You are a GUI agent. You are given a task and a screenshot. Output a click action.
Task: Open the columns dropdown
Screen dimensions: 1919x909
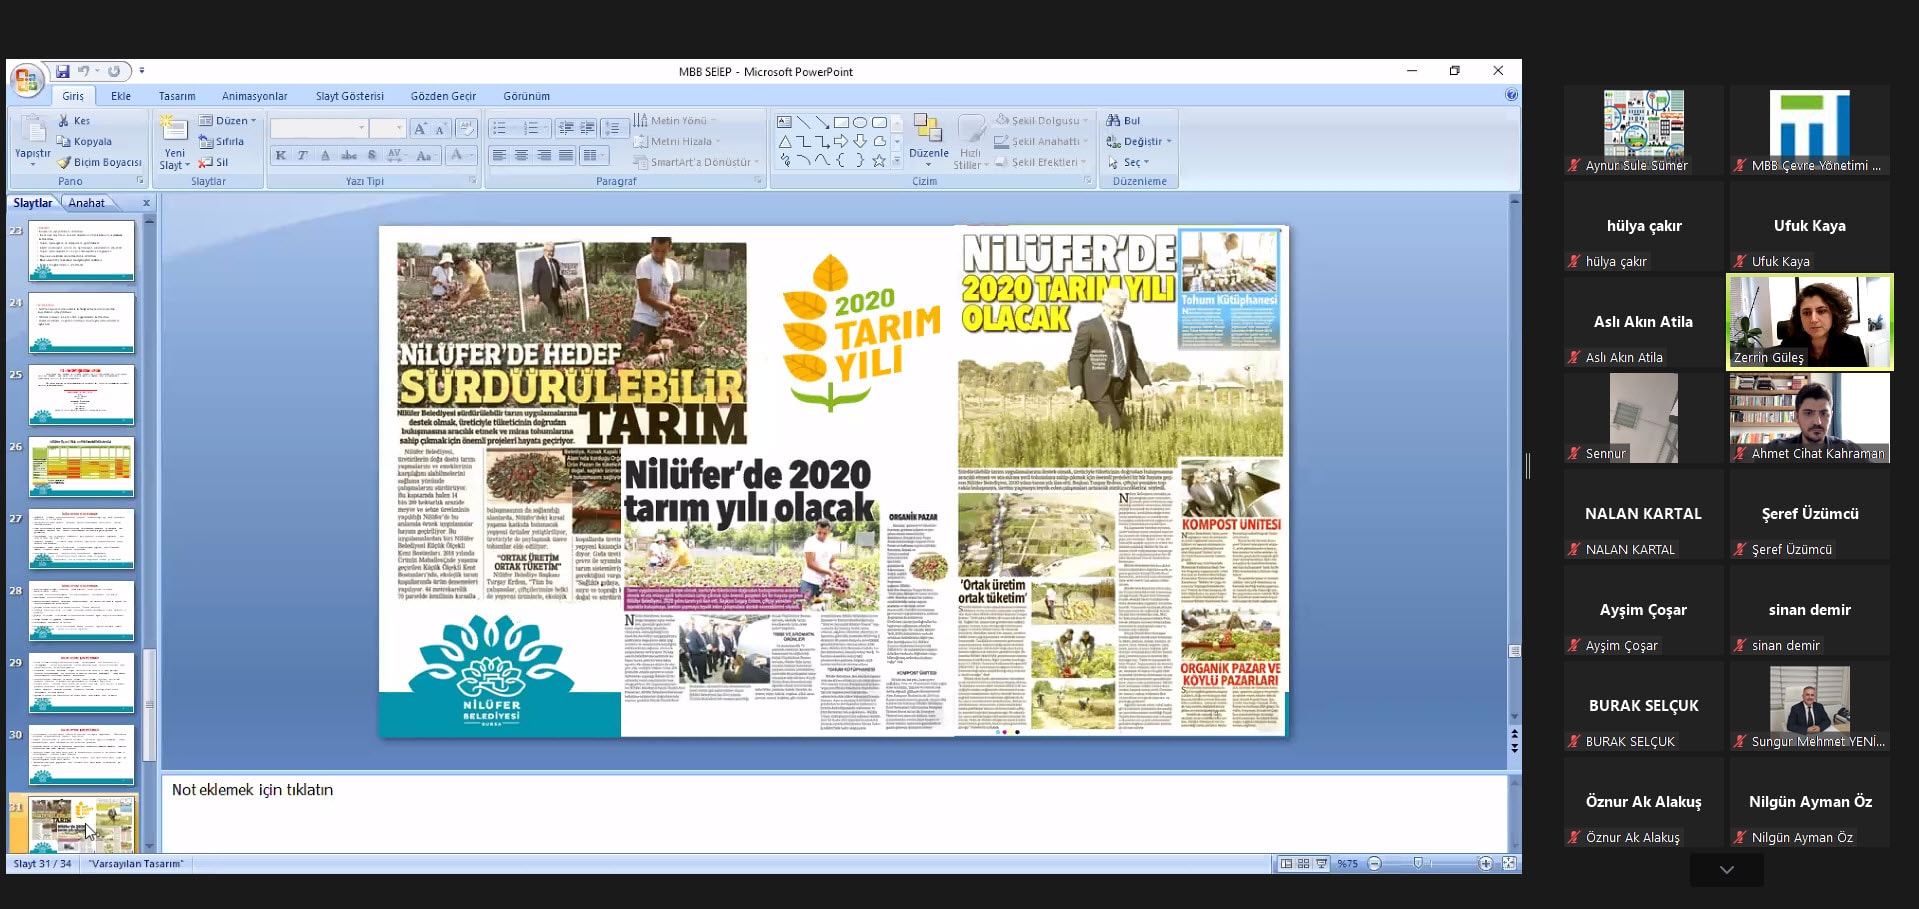[594, 155]
